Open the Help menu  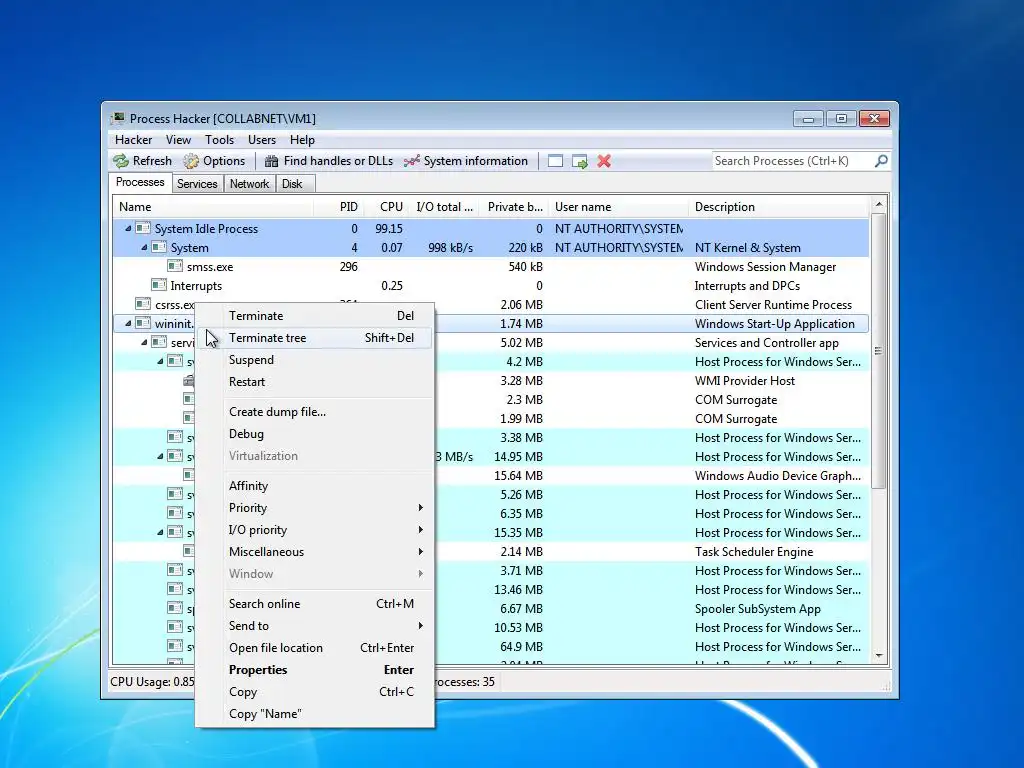pos(302,140)
